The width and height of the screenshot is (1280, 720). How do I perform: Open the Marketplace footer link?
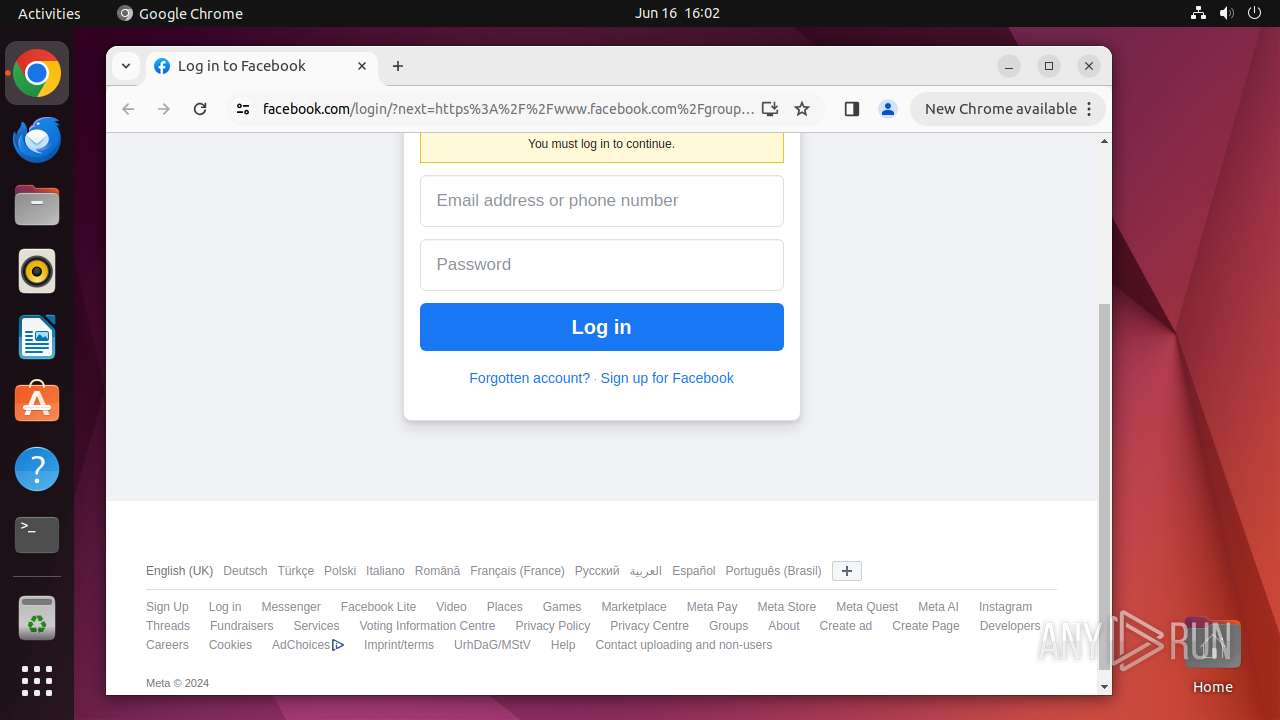634,607
